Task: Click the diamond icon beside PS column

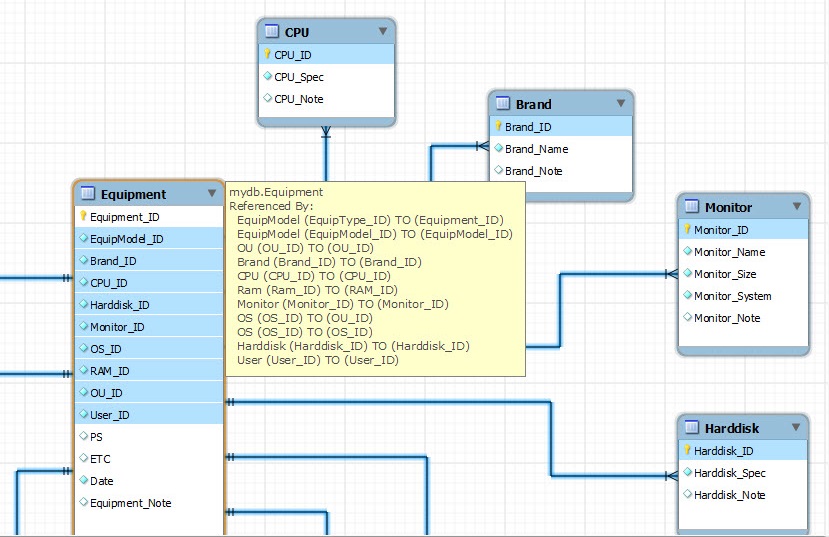Action: pos(83,436)
